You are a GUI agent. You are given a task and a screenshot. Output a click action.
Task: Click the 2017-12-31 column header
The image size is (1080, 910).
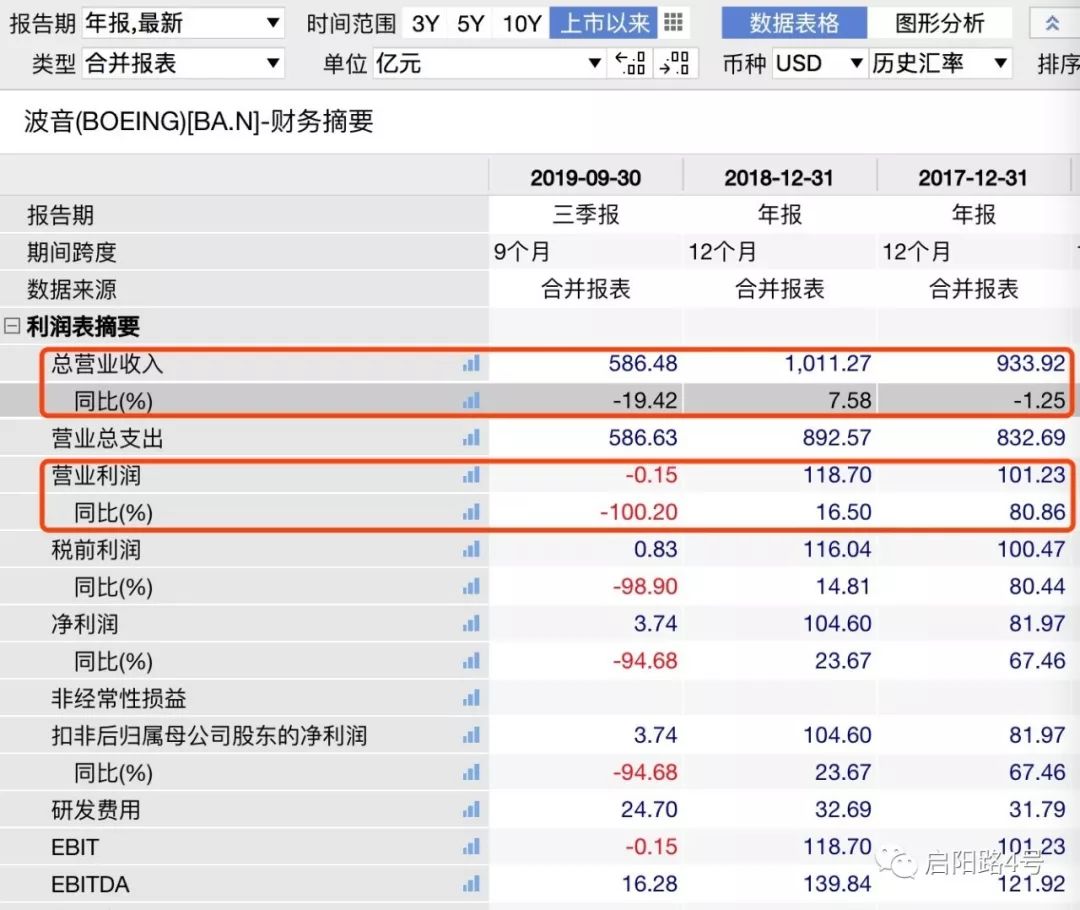tap(973, 178)
